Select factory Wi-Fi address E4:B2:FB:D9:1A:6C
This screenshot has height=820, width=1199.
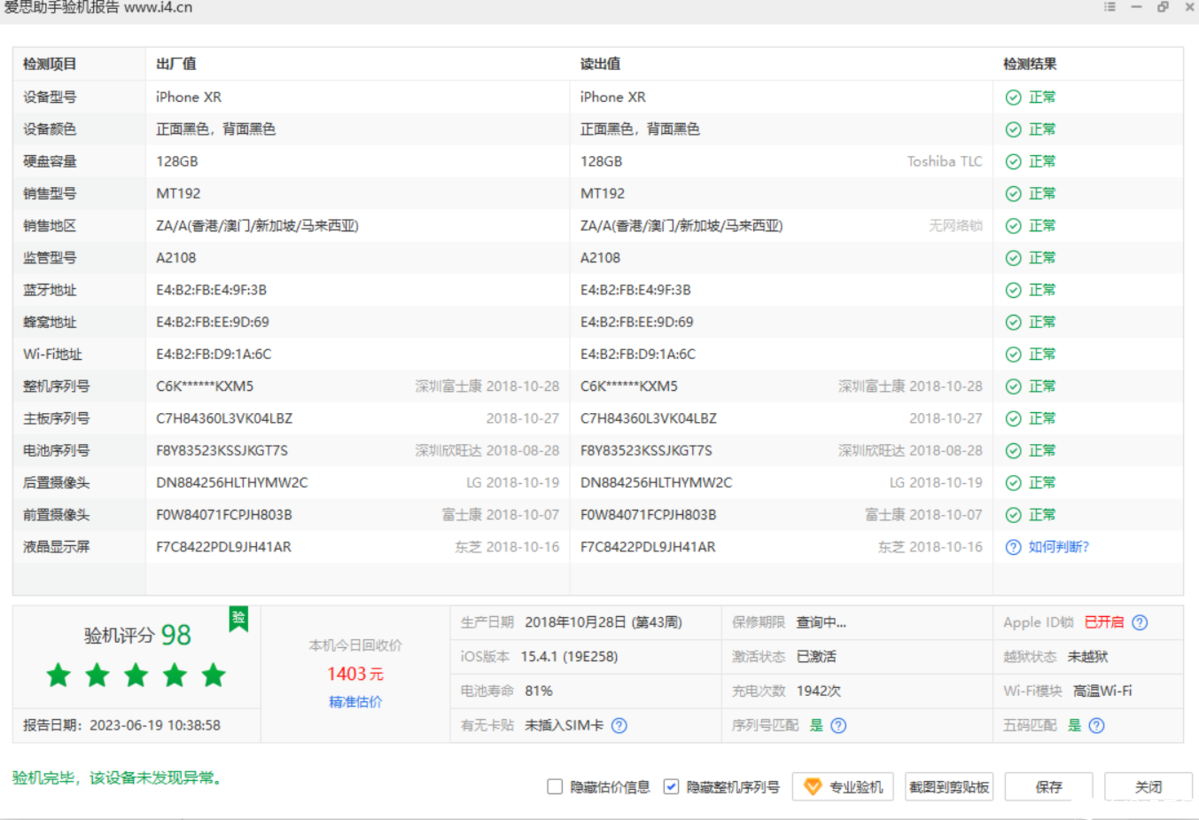point(213,354)
